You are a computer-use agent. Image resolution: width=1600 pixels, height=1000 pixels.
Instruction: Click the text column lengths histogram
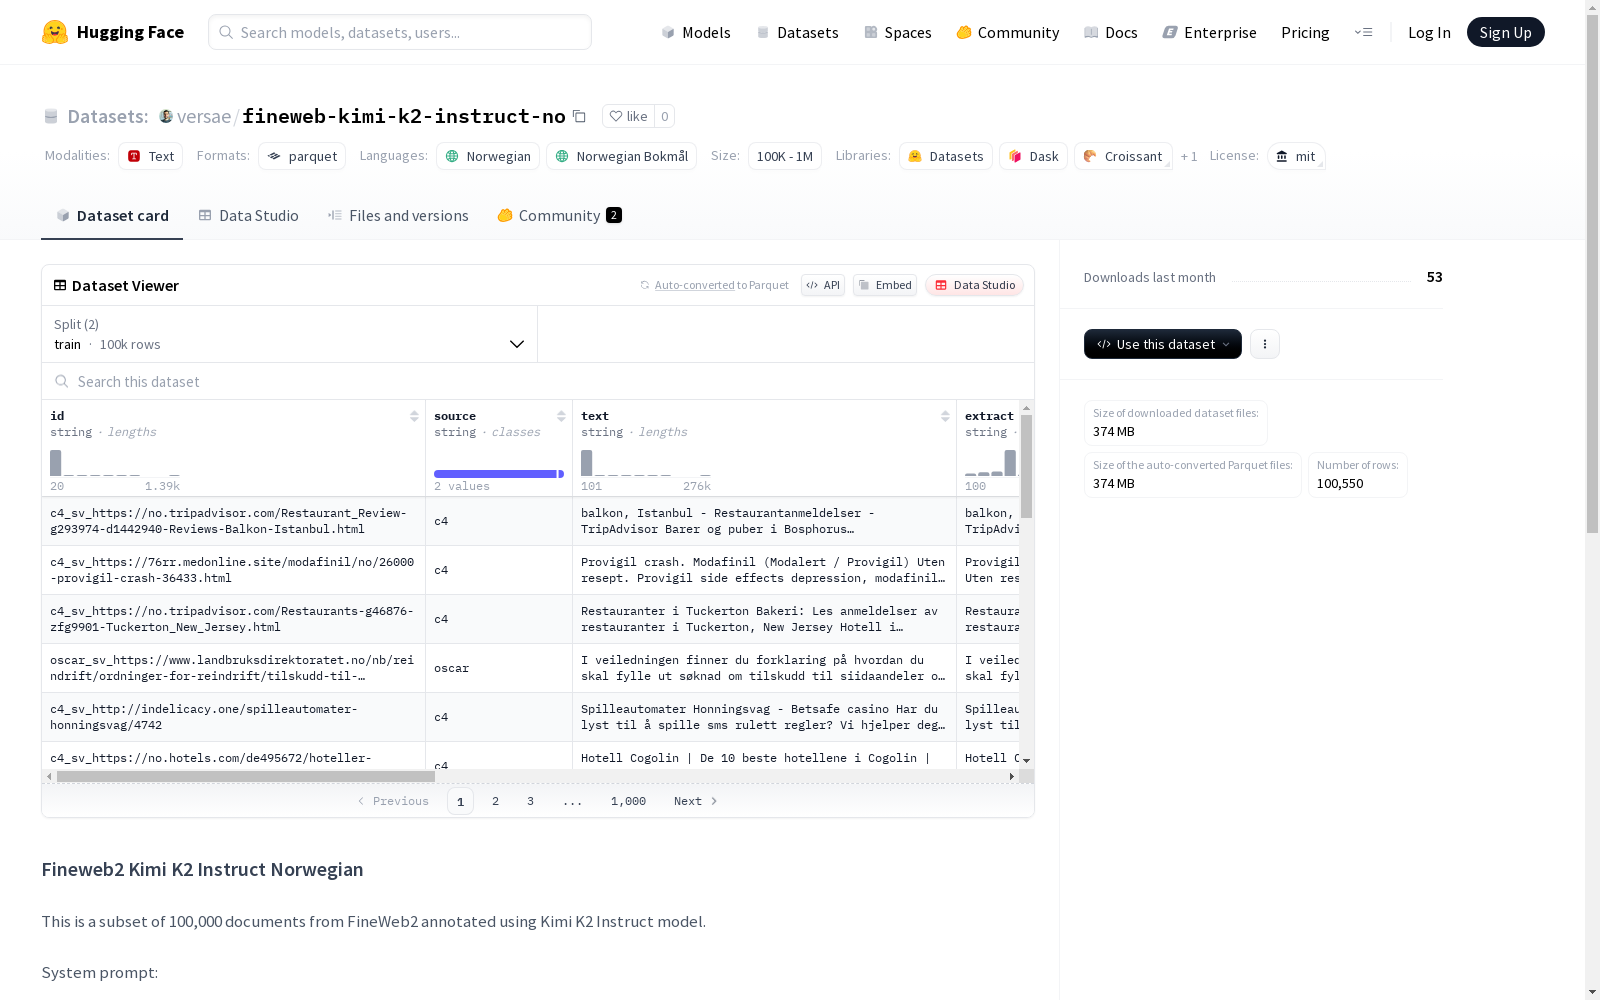(x=646, y=463)
